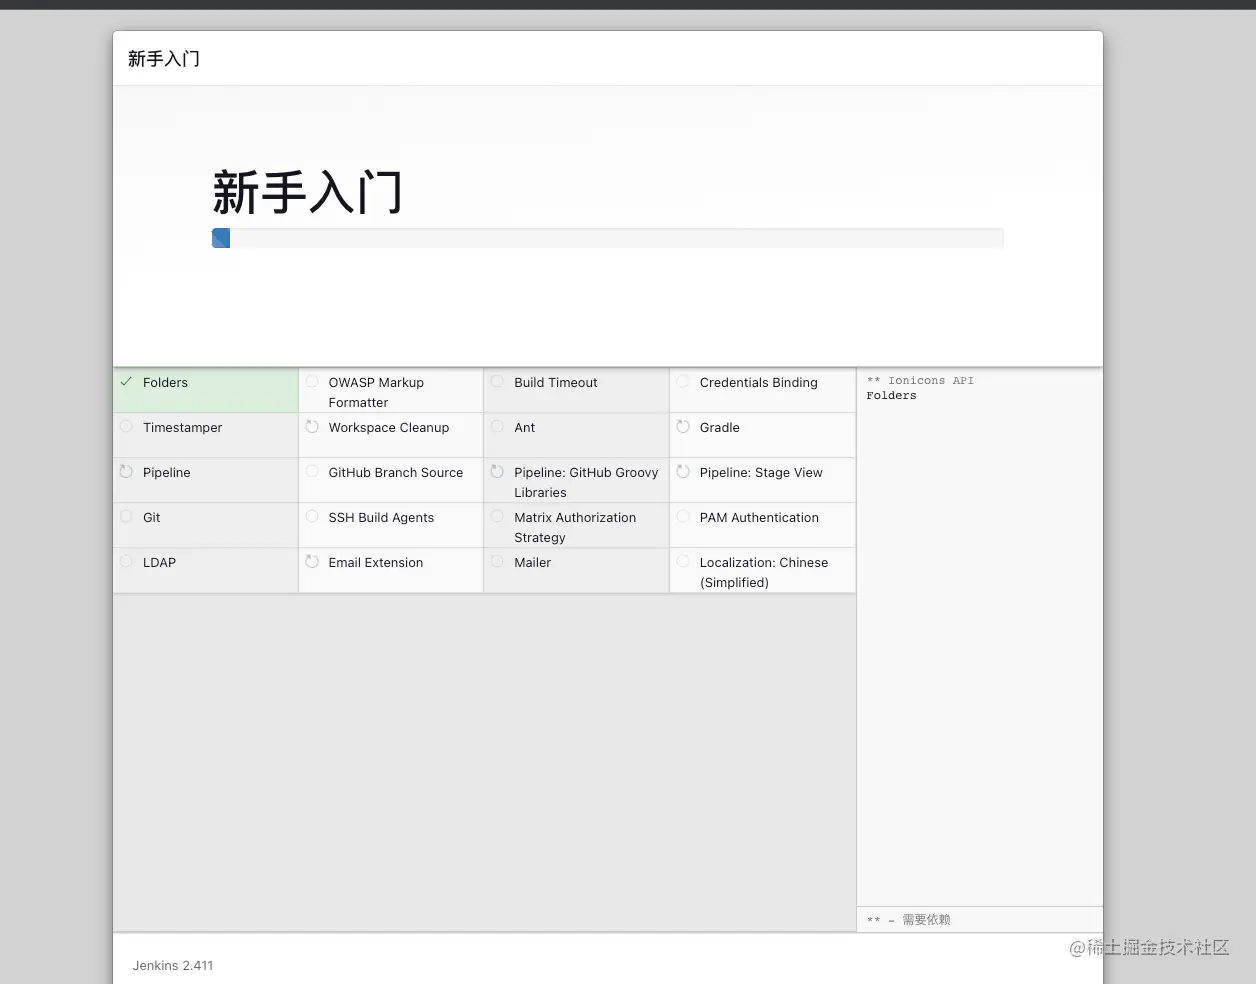Click the pending icon beside Ant
The height and width of the screenshot is (984, 1256).
(497, 426)
